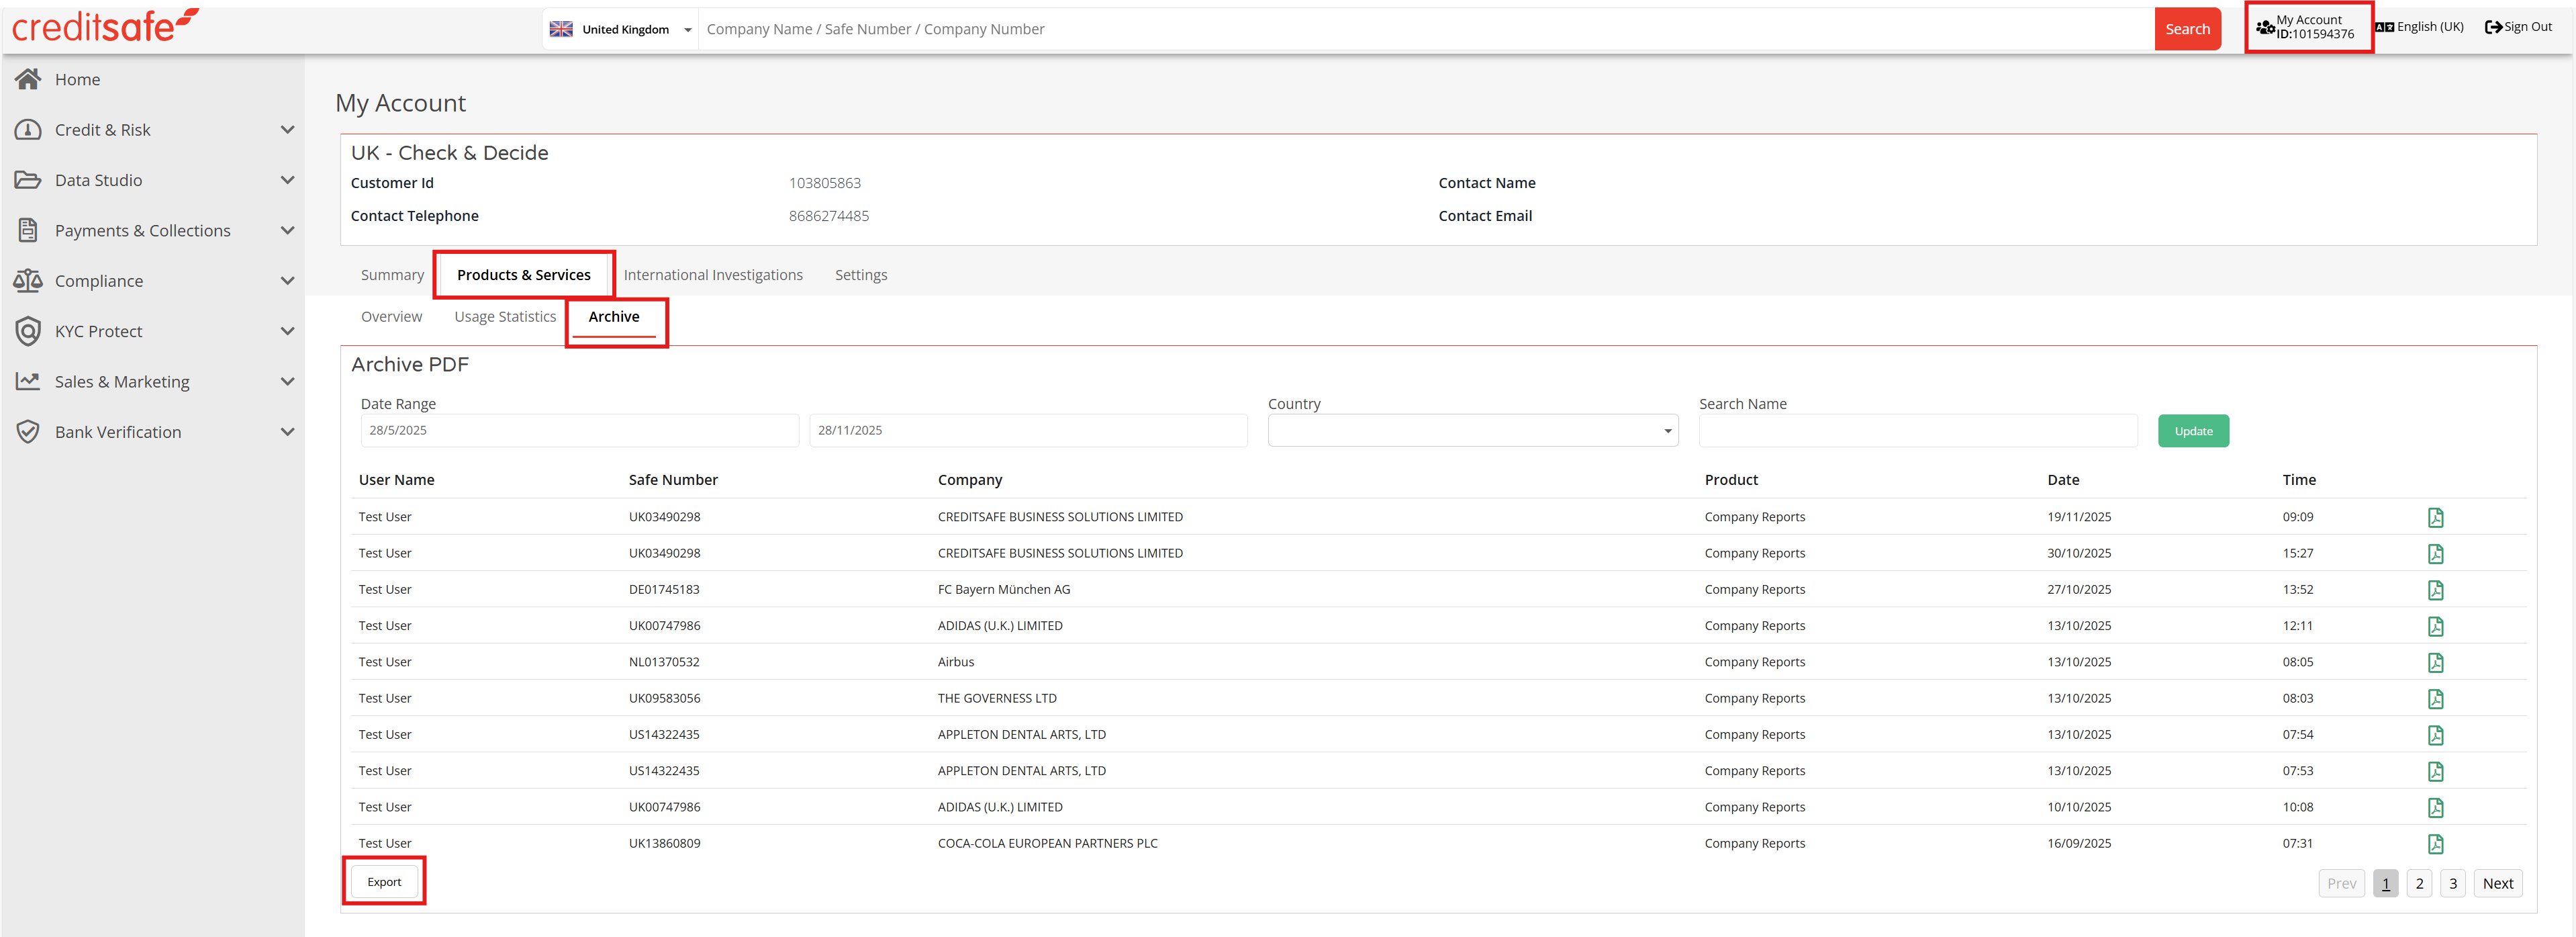This screenshot has width=2576, height=937.
Task: Open My Account user icon in header
Action: click(x=2265, y=27)
